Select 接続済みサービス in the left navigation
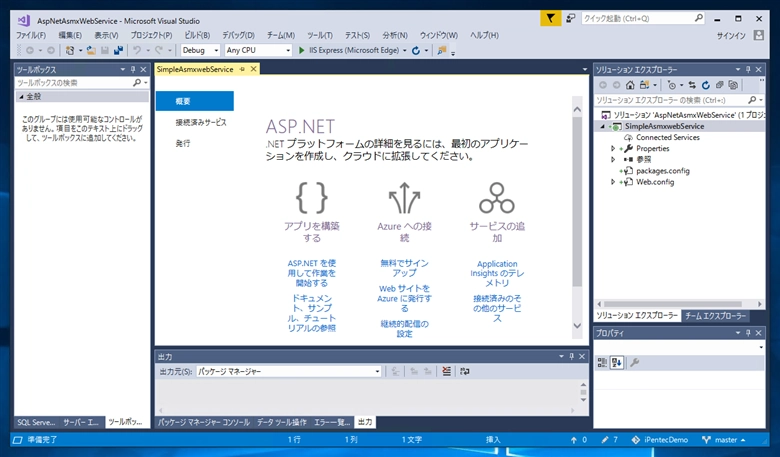The image size is (780, 457). 201,122
